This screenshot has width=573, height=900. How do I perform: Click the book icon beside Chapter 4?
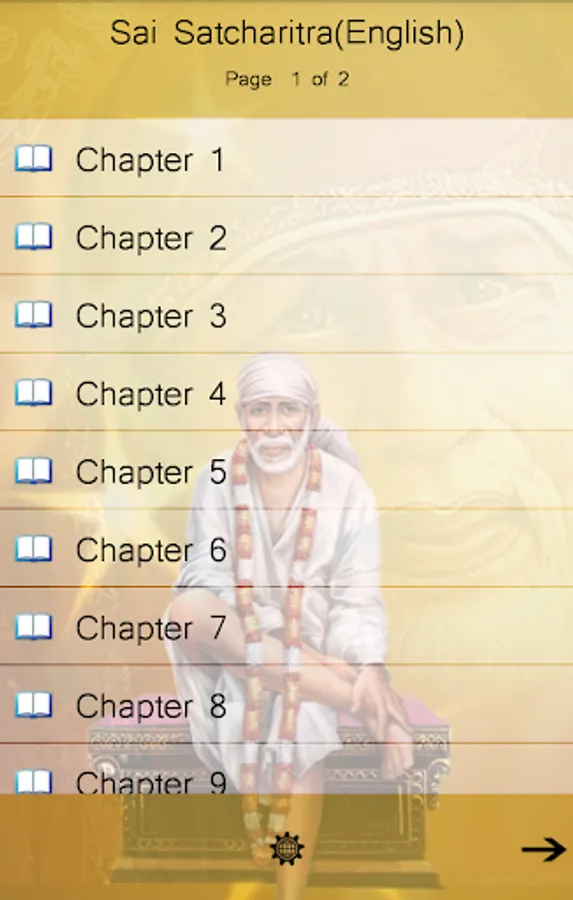point(33,393)
